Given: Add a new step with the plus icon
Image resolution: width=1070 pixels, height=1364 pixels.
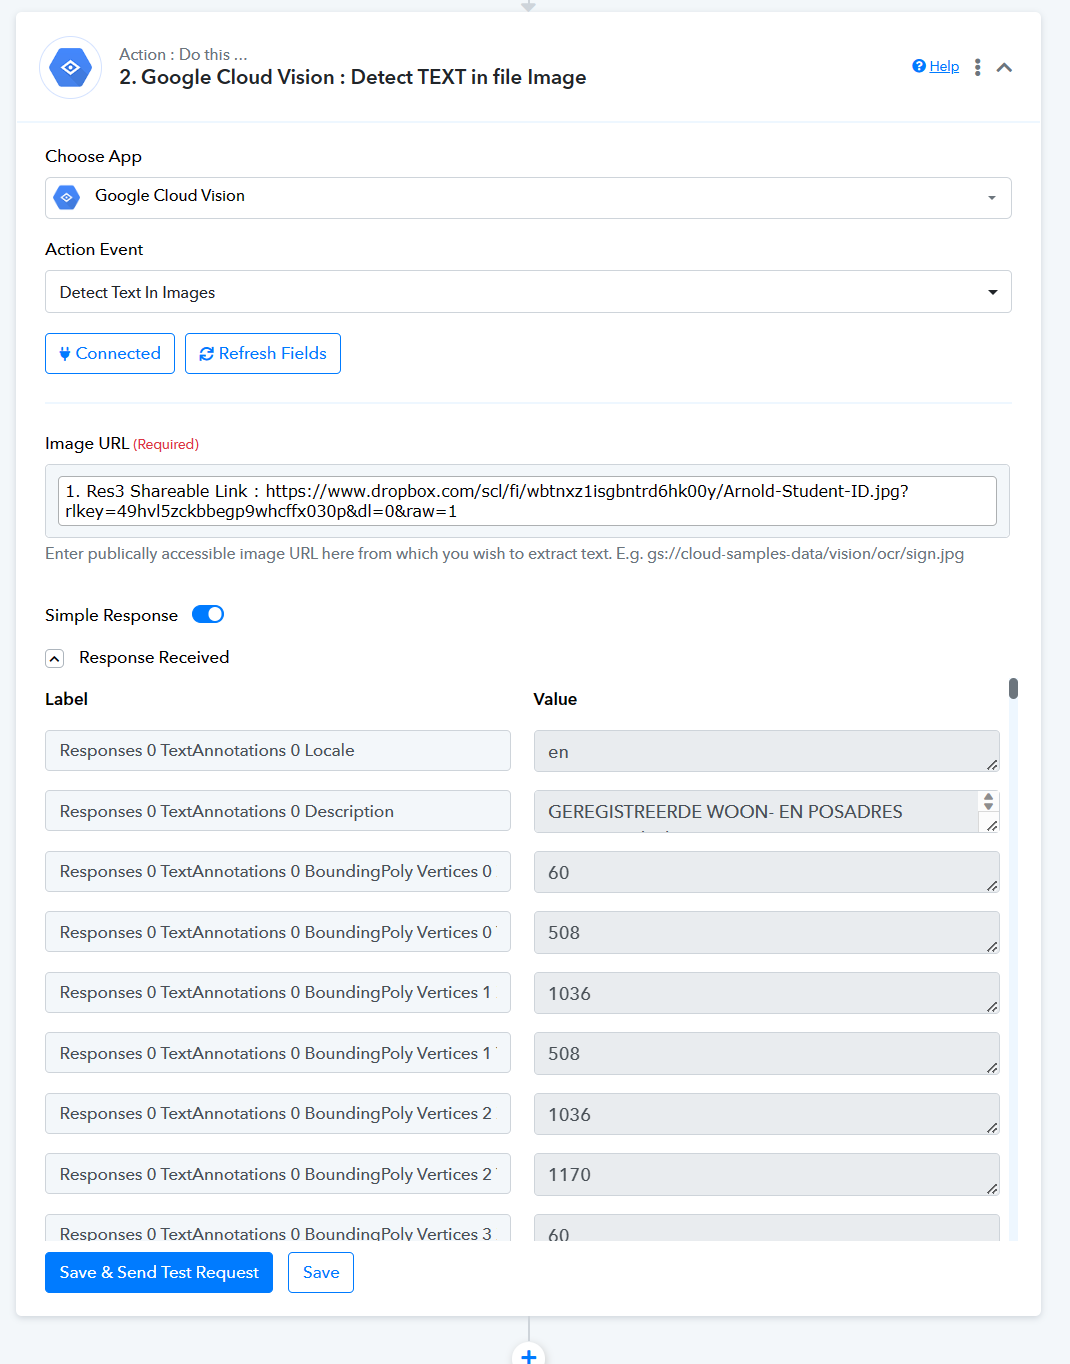Looking at the screenshot, I should (529, 1355).
